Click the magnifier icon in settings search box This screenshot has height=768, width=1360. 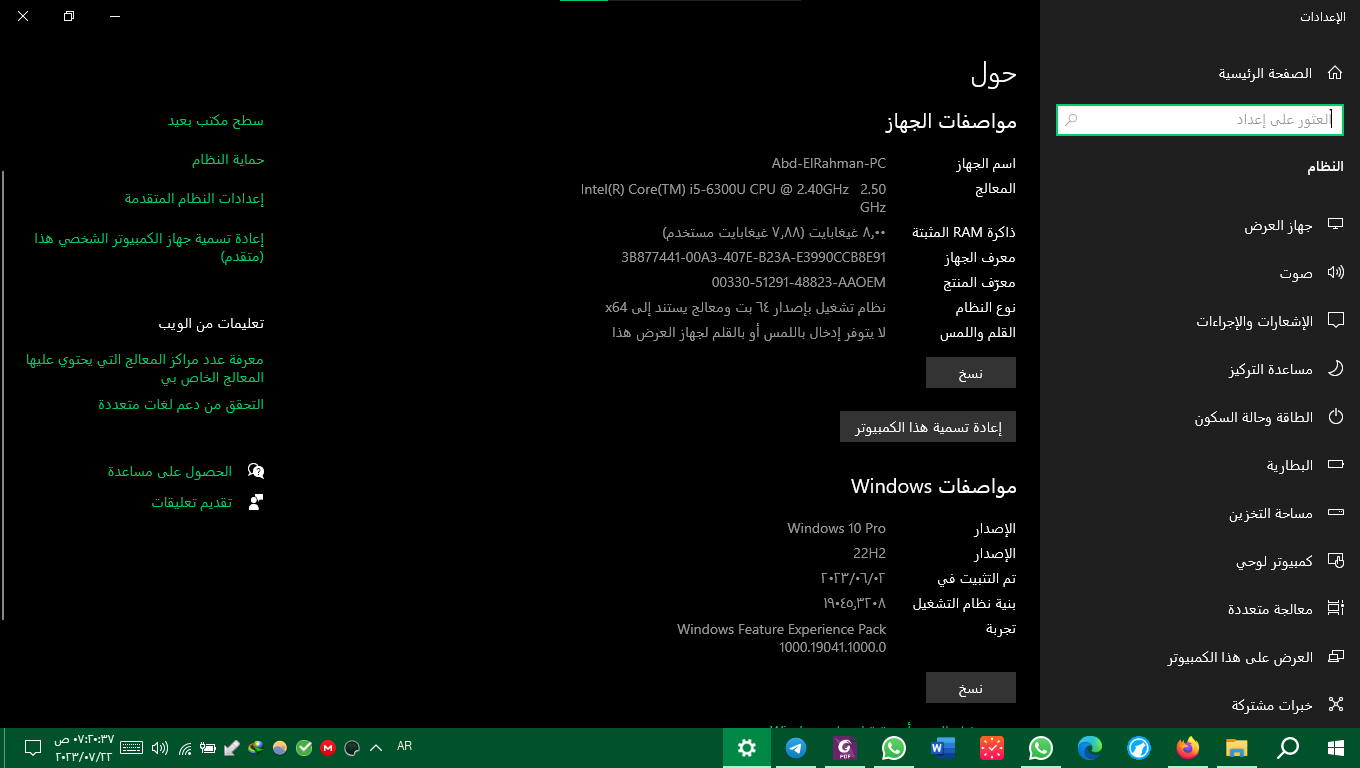(x=1071, y=120)
